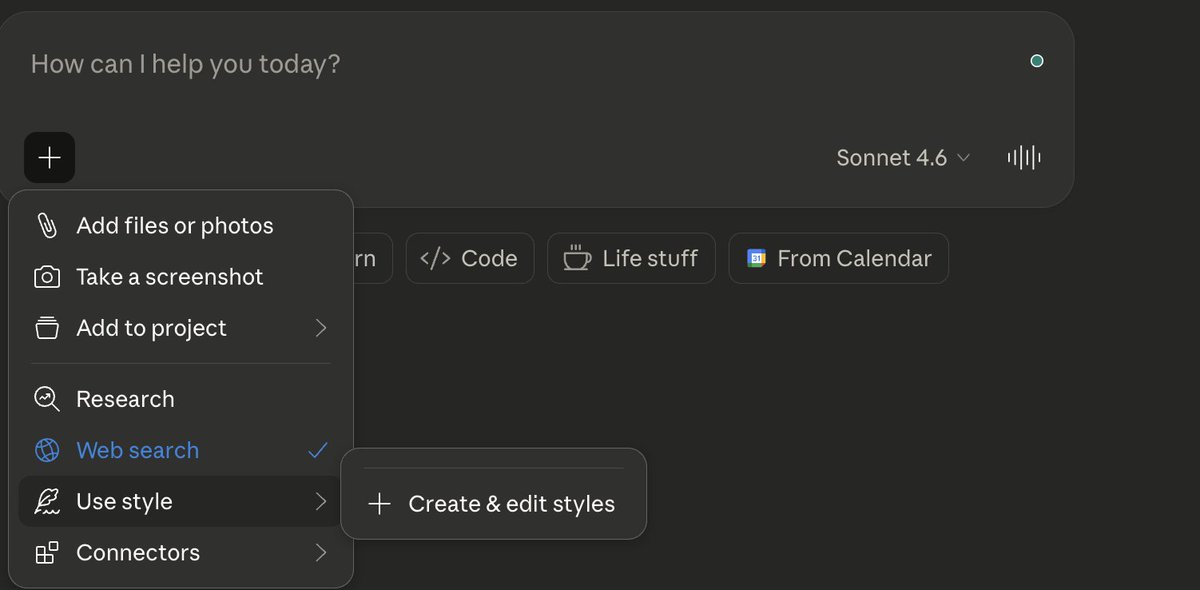Click the paperclip icon for adding files

coord(47,226)
